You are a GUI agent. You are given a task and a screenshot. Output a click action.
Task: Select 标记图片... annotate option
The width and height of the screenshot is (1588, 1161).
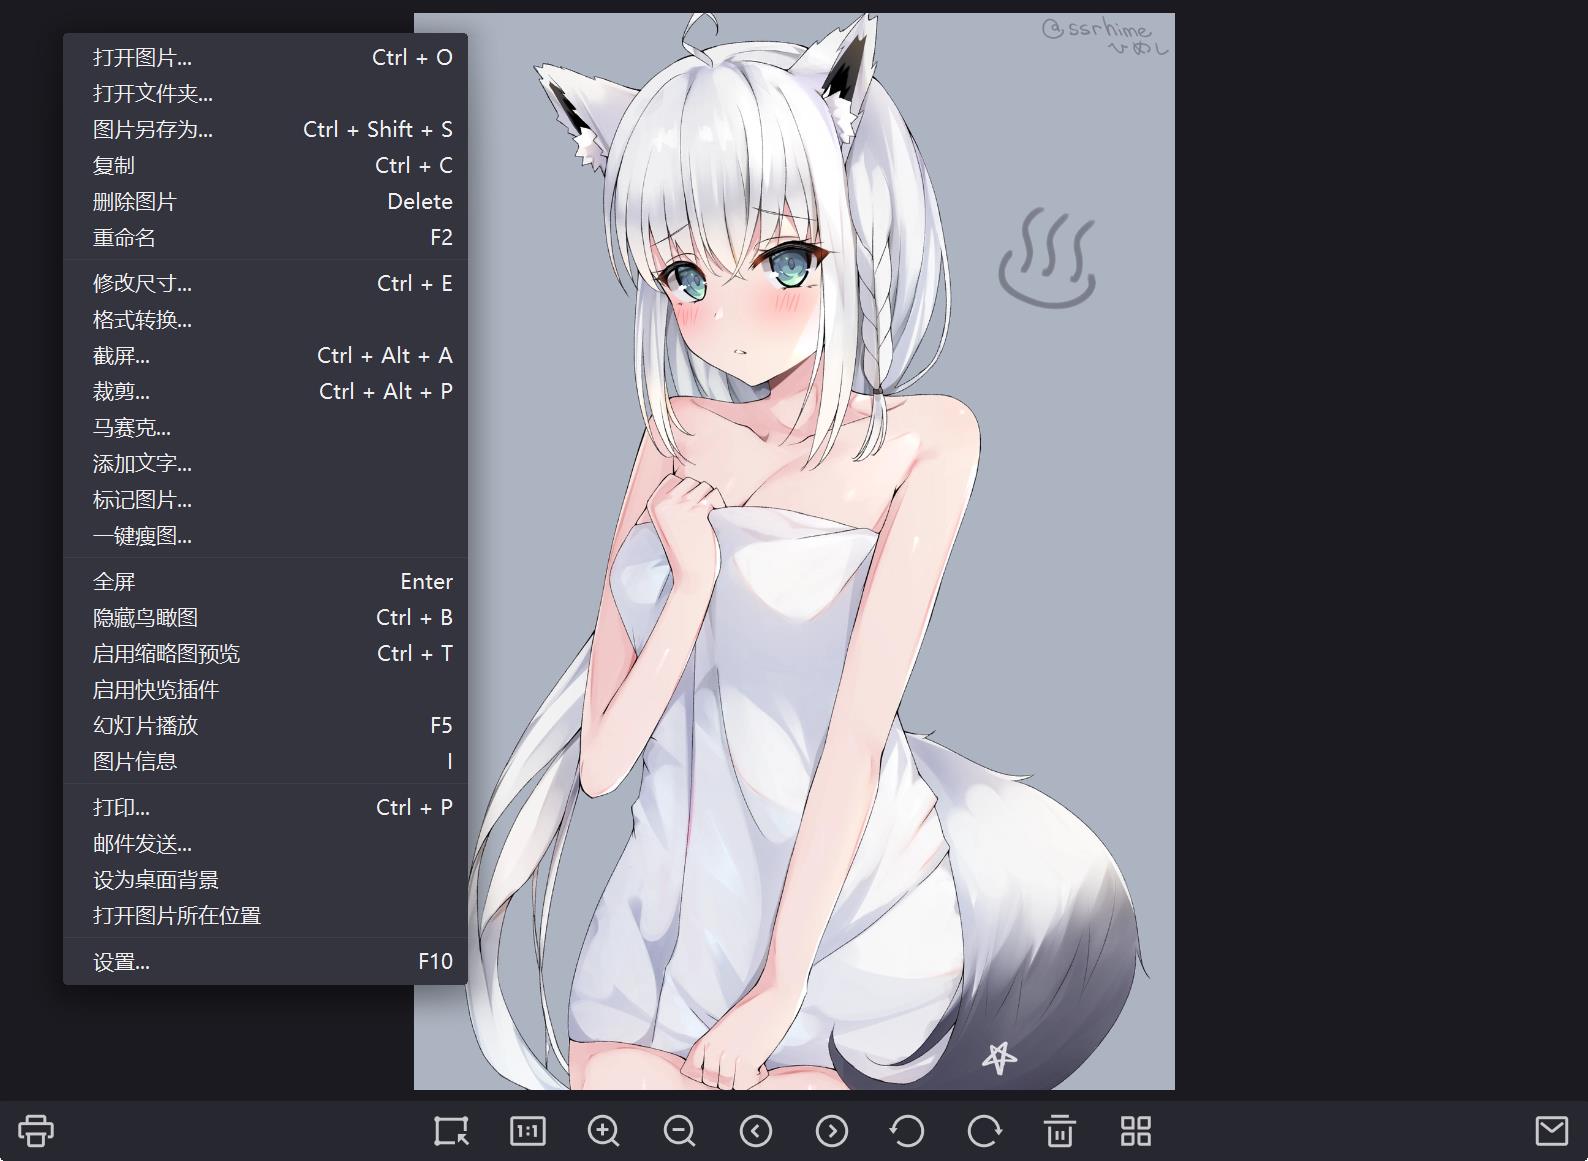265,500
